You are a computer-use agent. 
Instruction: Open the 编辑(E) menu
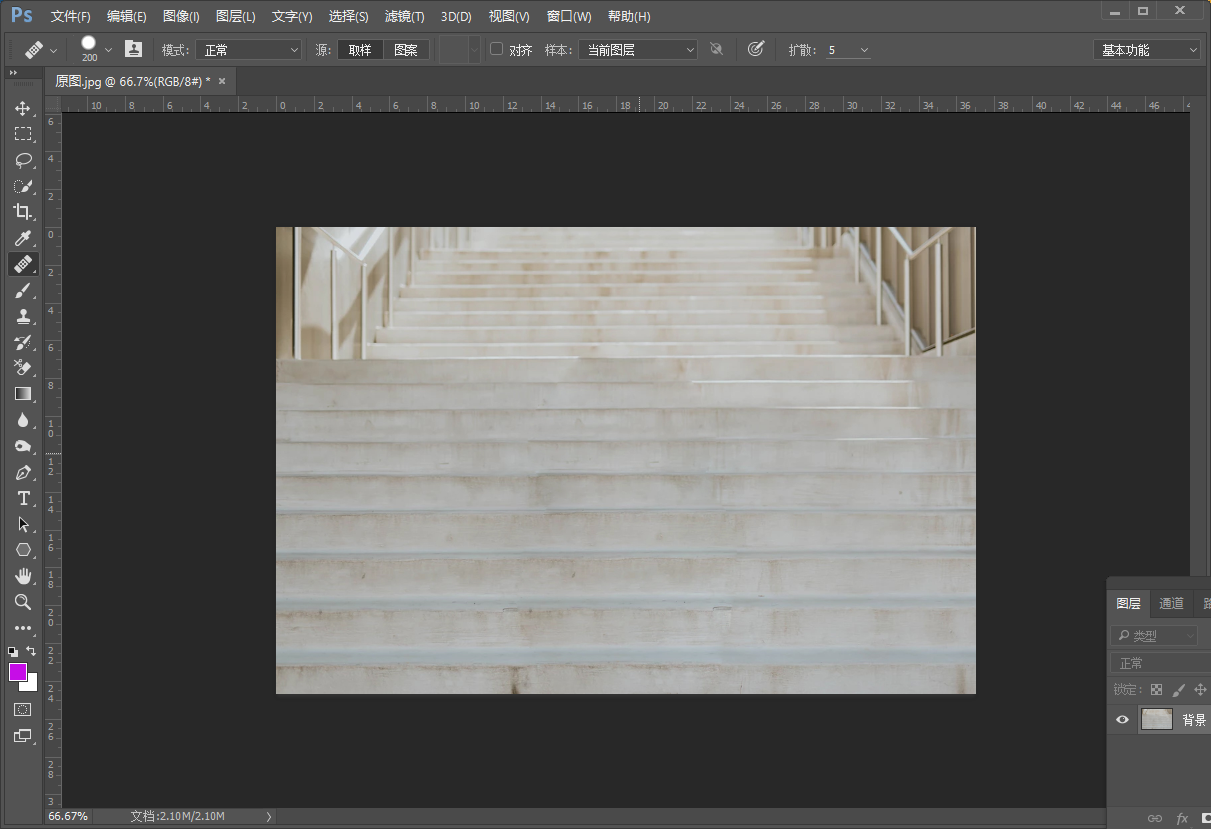click(127, 17)
